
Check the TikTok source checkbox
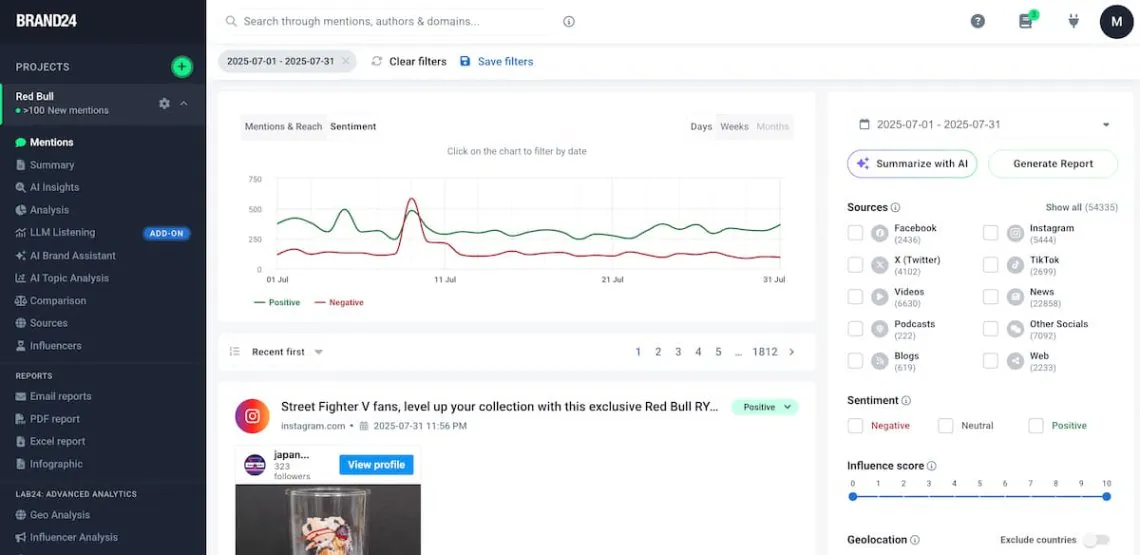(990, 265)
